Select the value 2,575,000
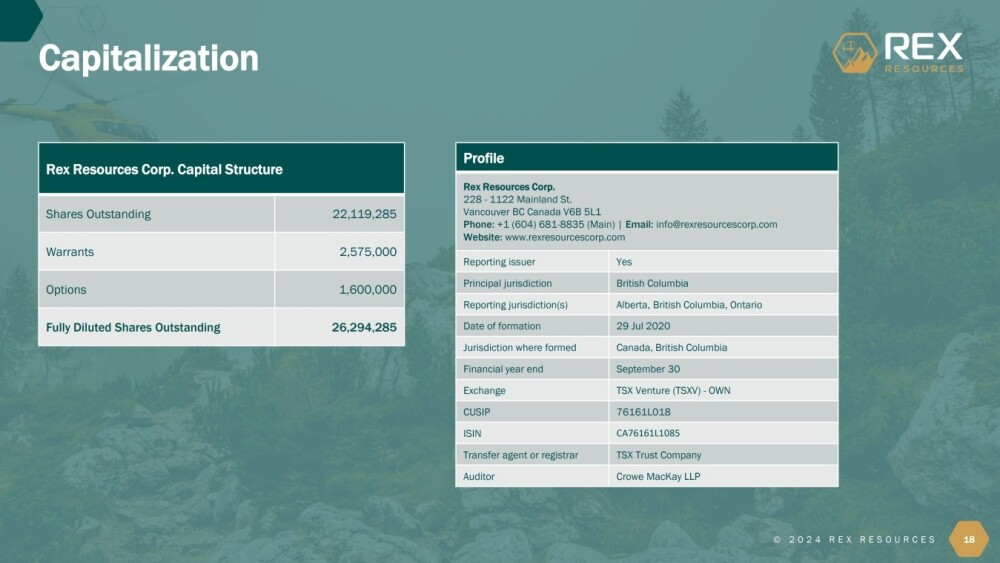Viewport: 1000px width, 563px height. 368,252
